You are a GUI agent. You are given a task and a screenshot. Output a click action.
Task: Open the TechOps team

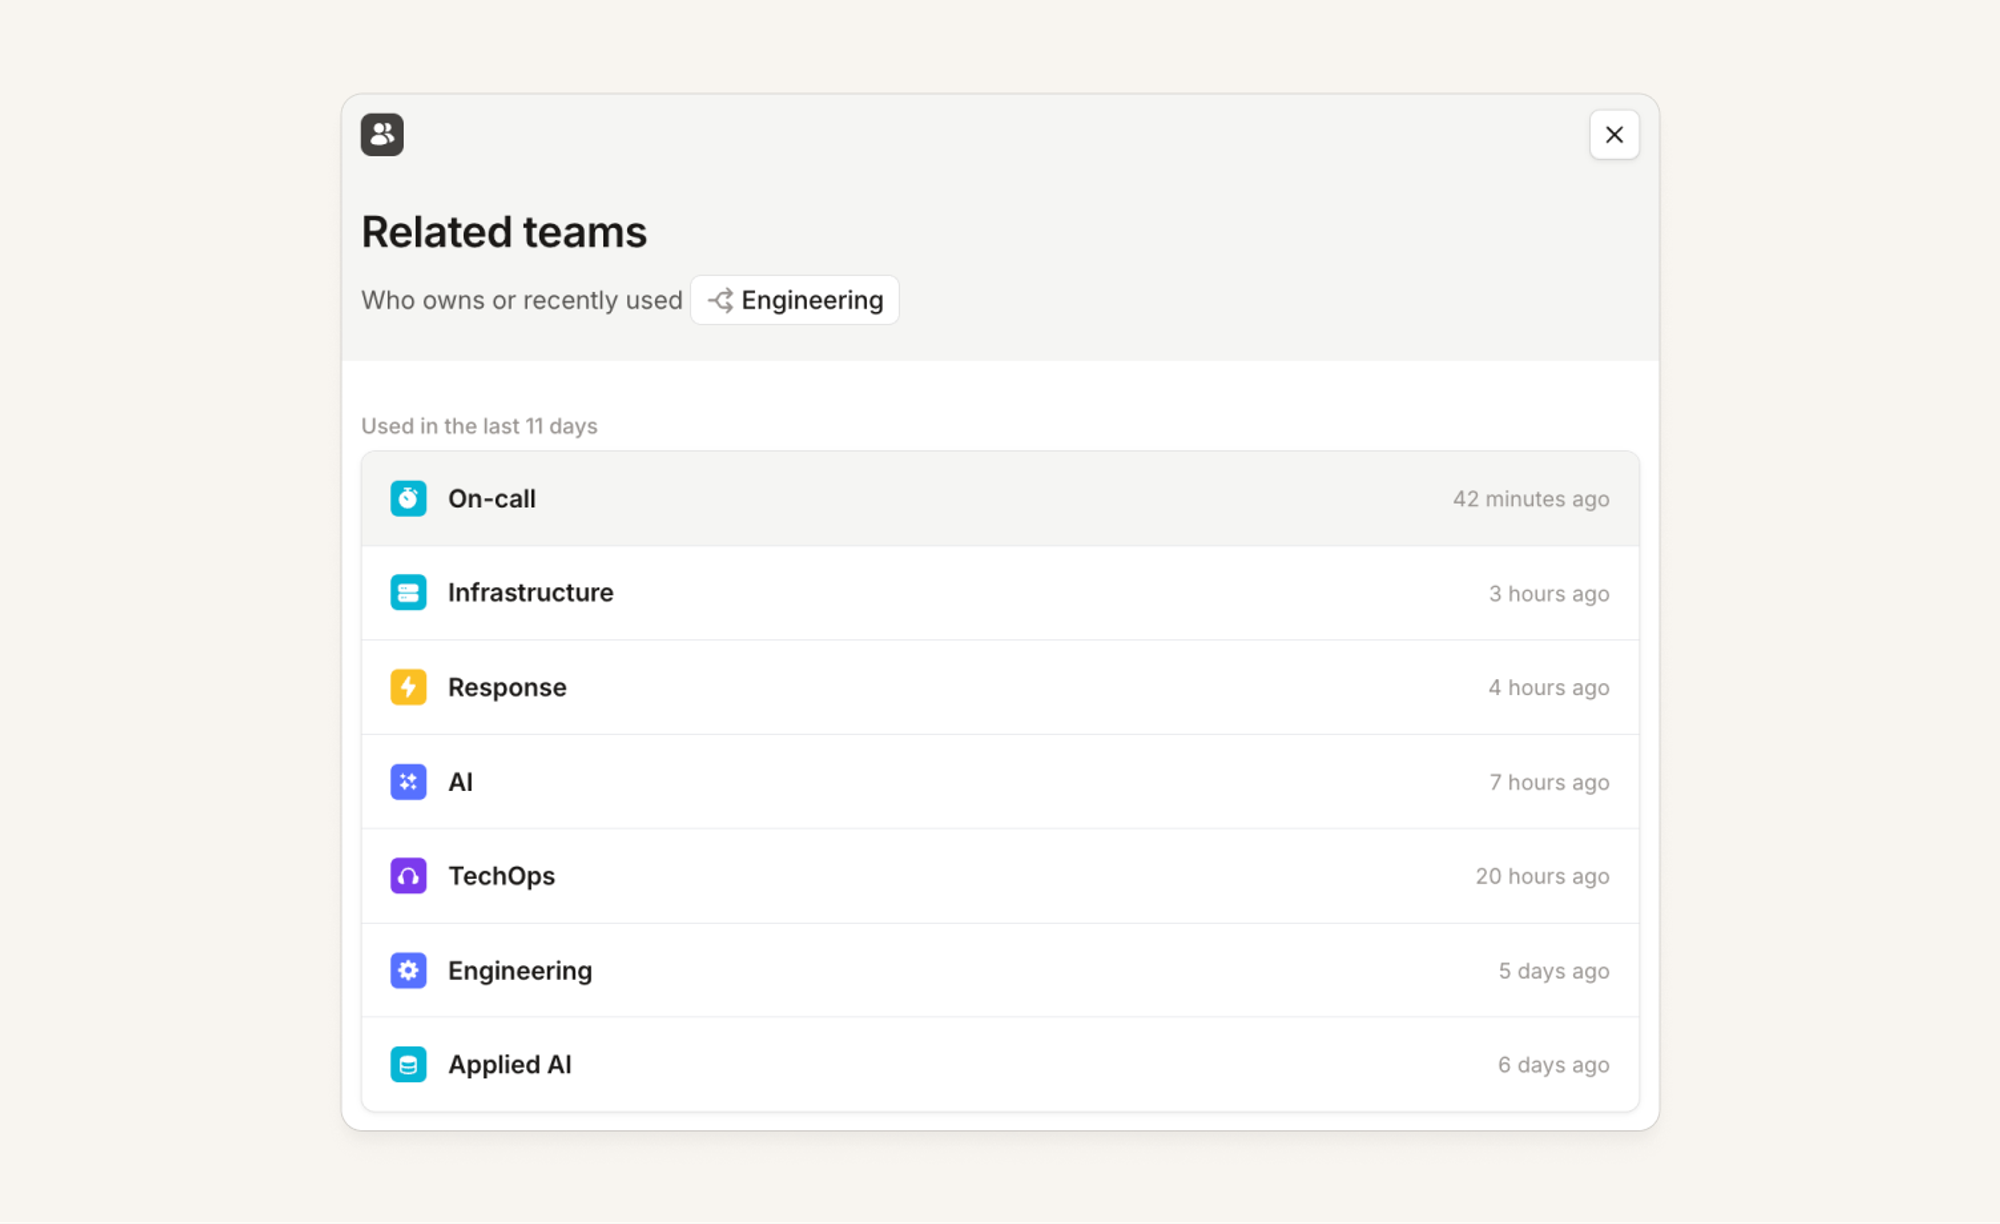coord(1000,876)
